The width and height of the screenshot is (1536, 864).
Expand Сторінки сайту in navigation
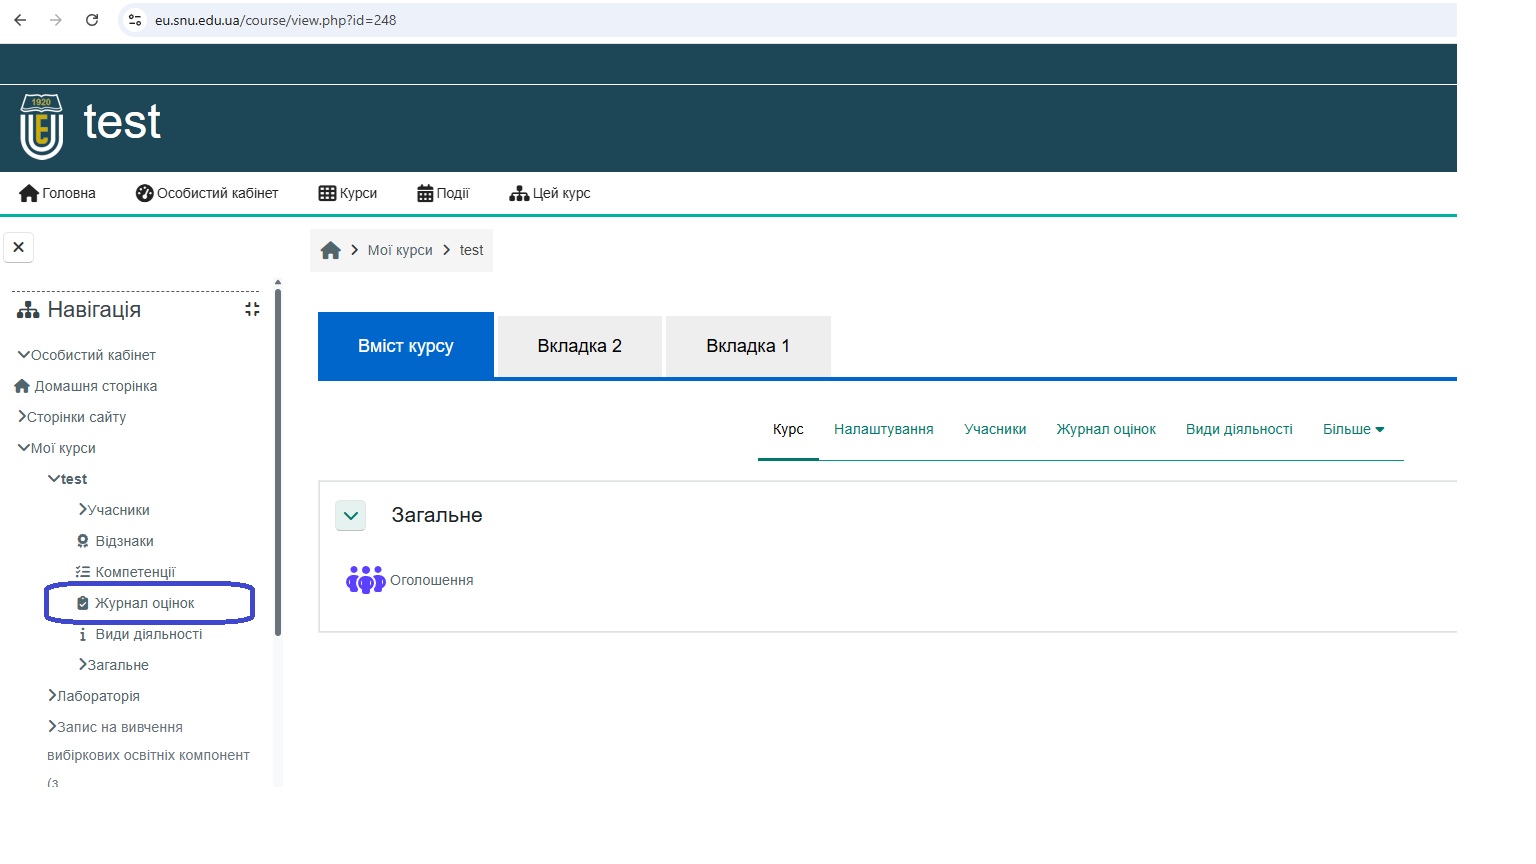tap(22, 417)
